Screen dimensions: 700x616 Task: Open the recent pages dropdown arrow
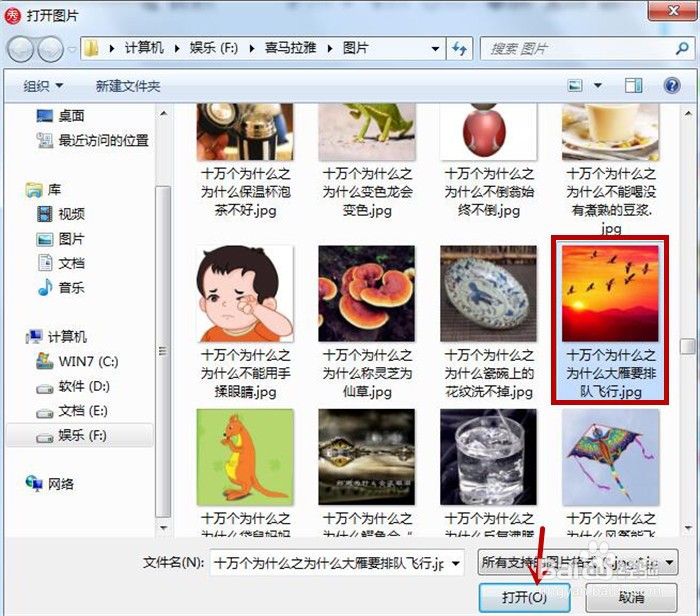pos(72,49)
